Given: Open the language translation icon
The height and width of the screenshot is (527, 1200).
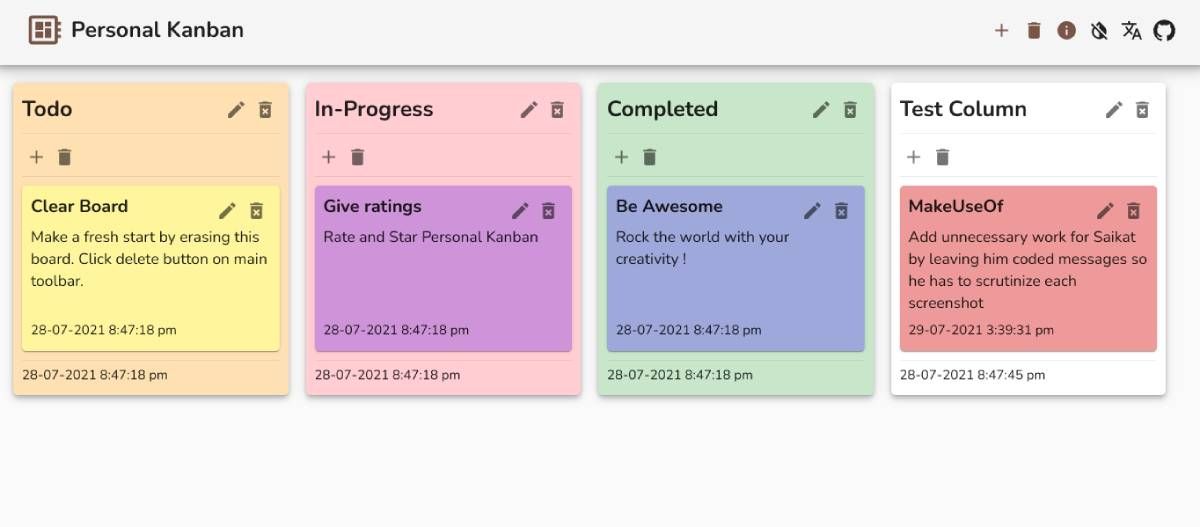Looking at the screenshot, I should pyautogui.click(x=1131, y=30).
